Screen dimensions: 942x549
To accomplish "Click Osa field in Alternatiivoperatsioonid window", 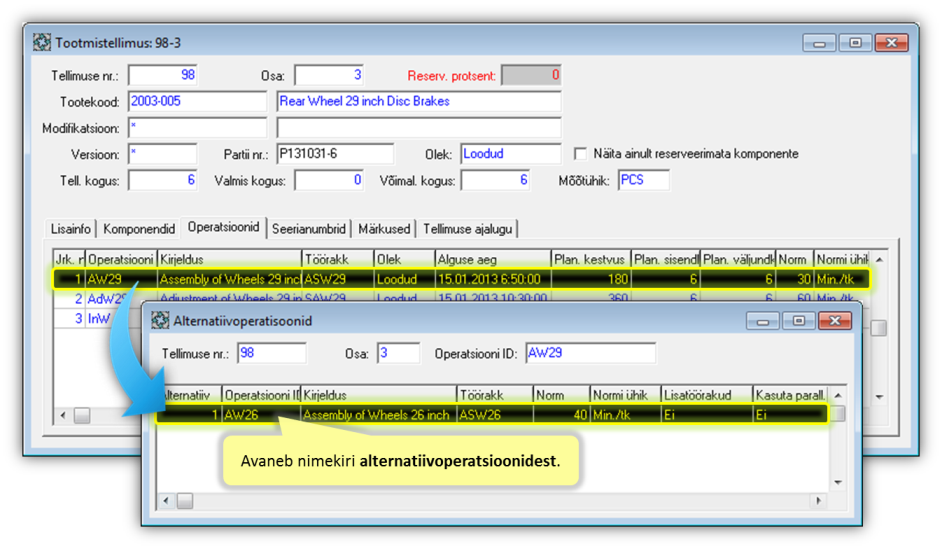I will click(398, 353).
